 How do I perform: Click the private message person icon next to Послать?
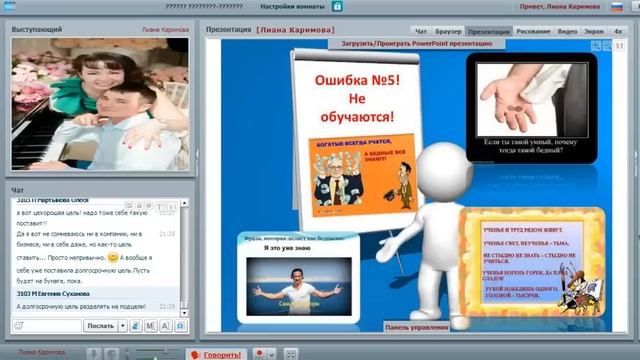point(136,326)
